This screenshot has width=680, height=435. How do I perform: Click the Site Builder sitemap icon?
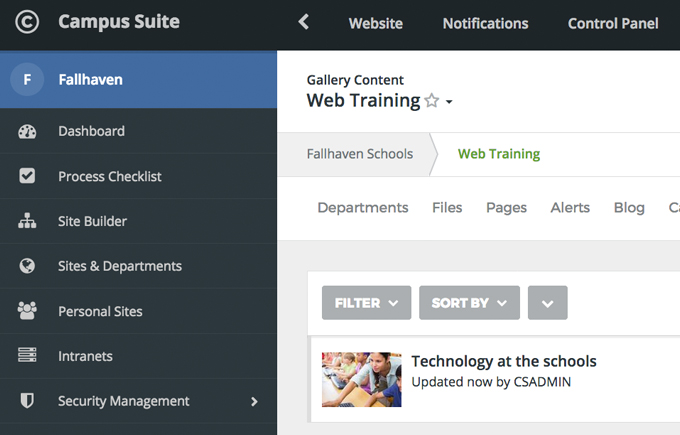click(x=27, y=221)
